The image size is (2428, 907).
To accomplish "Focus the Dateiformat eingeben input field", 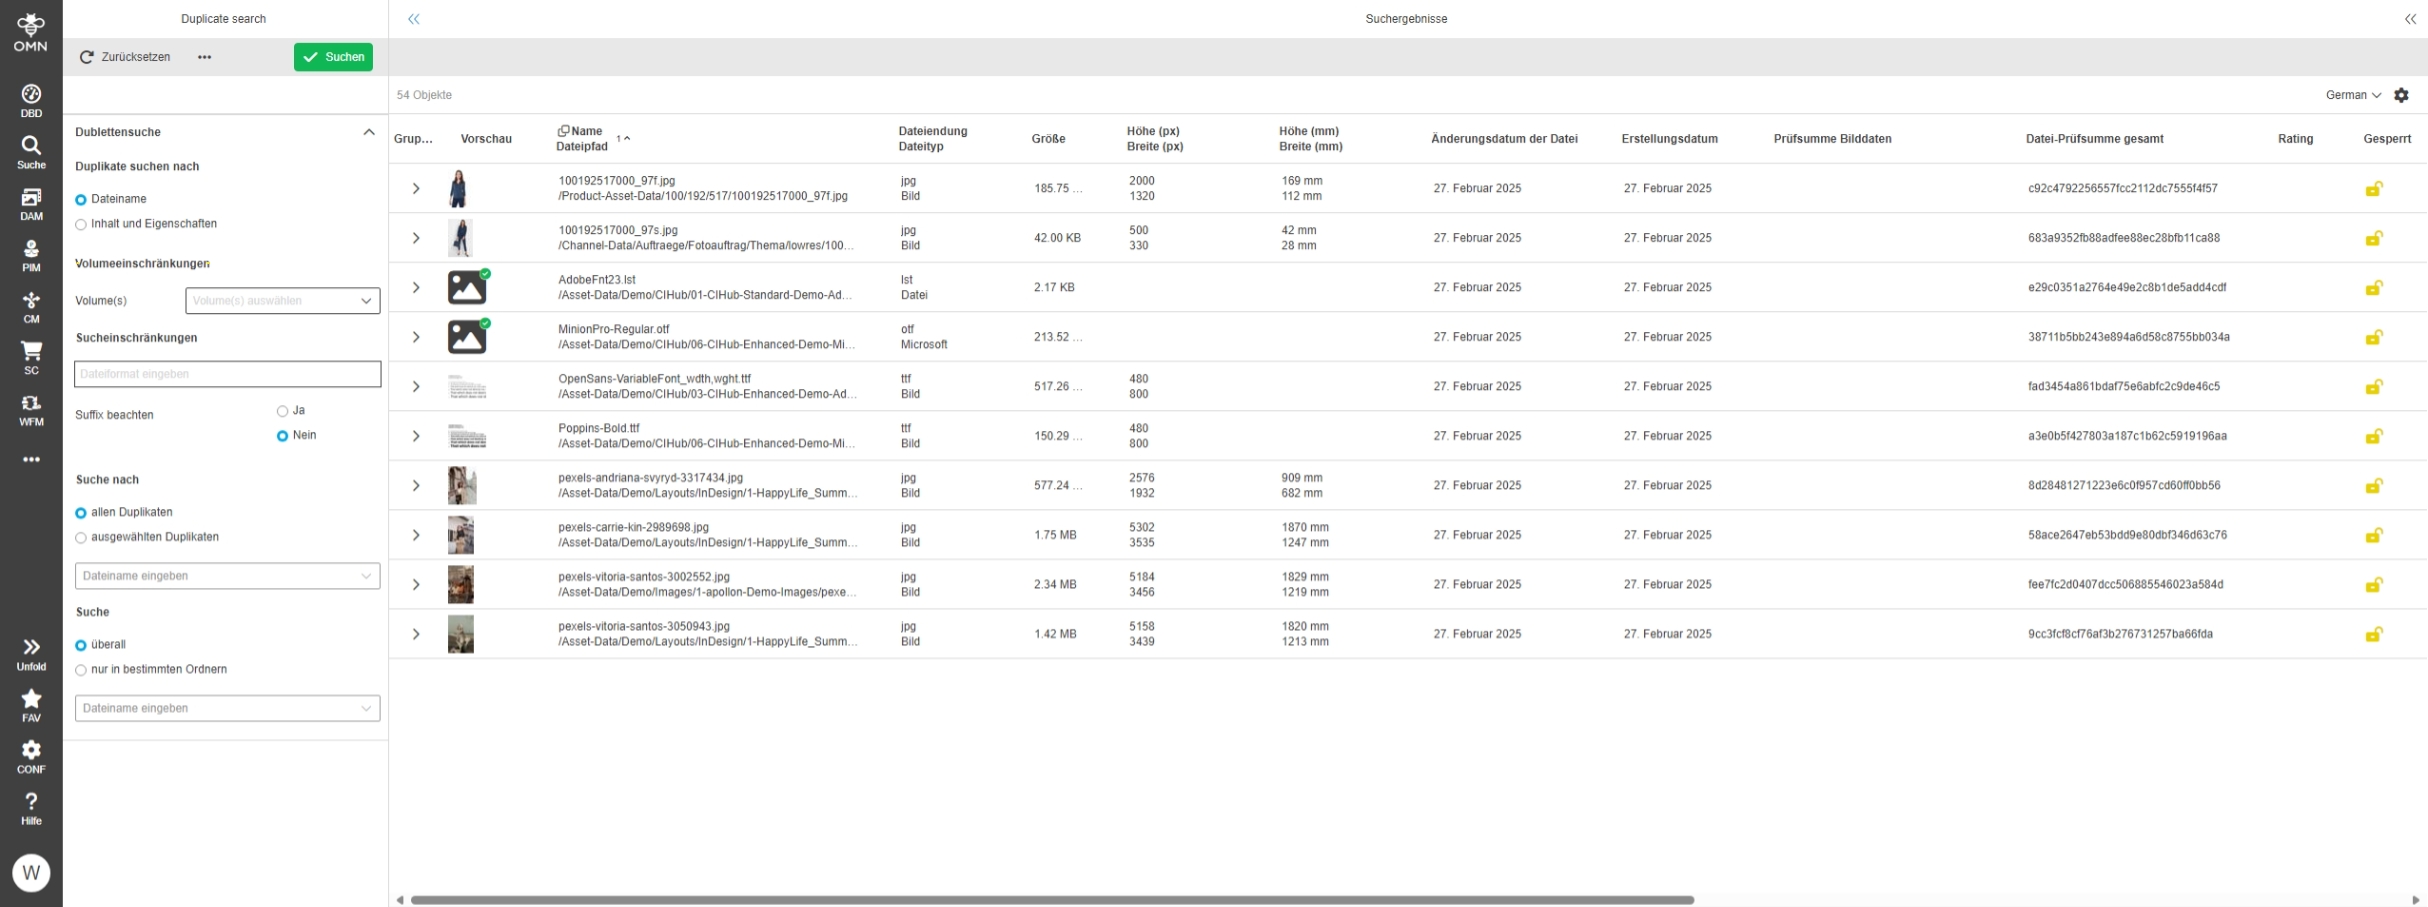I will 227,374.
